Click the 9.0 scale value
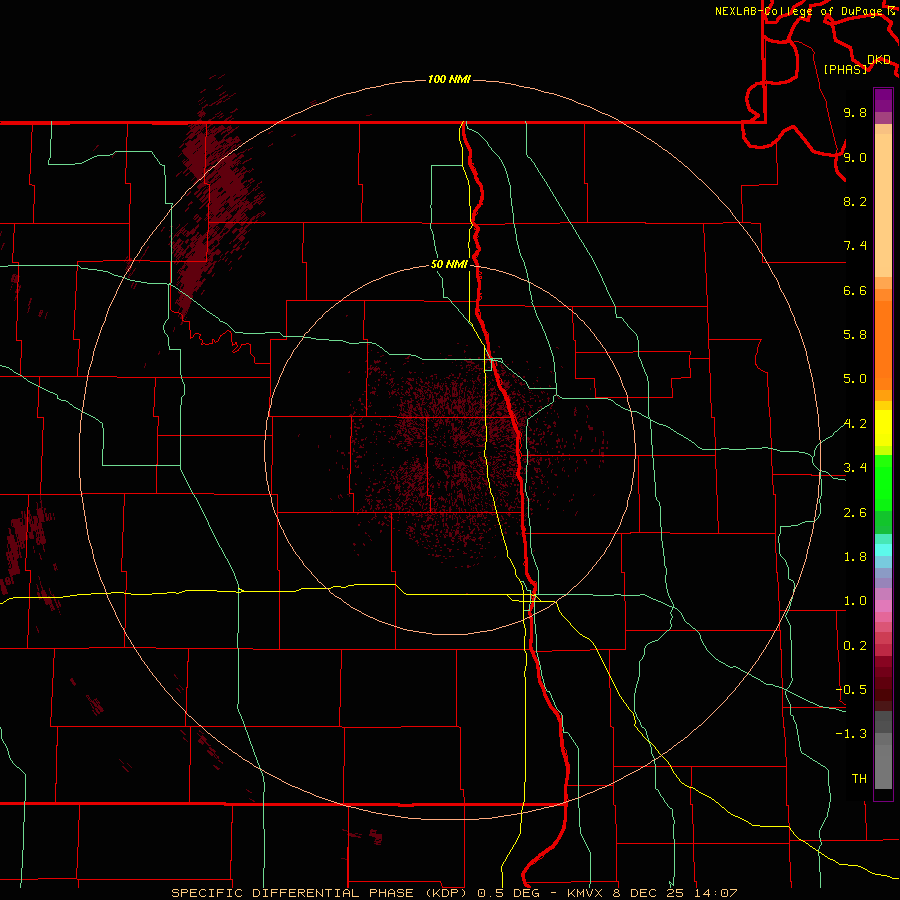The width and height of the screenshot is (900, 900). point(855,157)
